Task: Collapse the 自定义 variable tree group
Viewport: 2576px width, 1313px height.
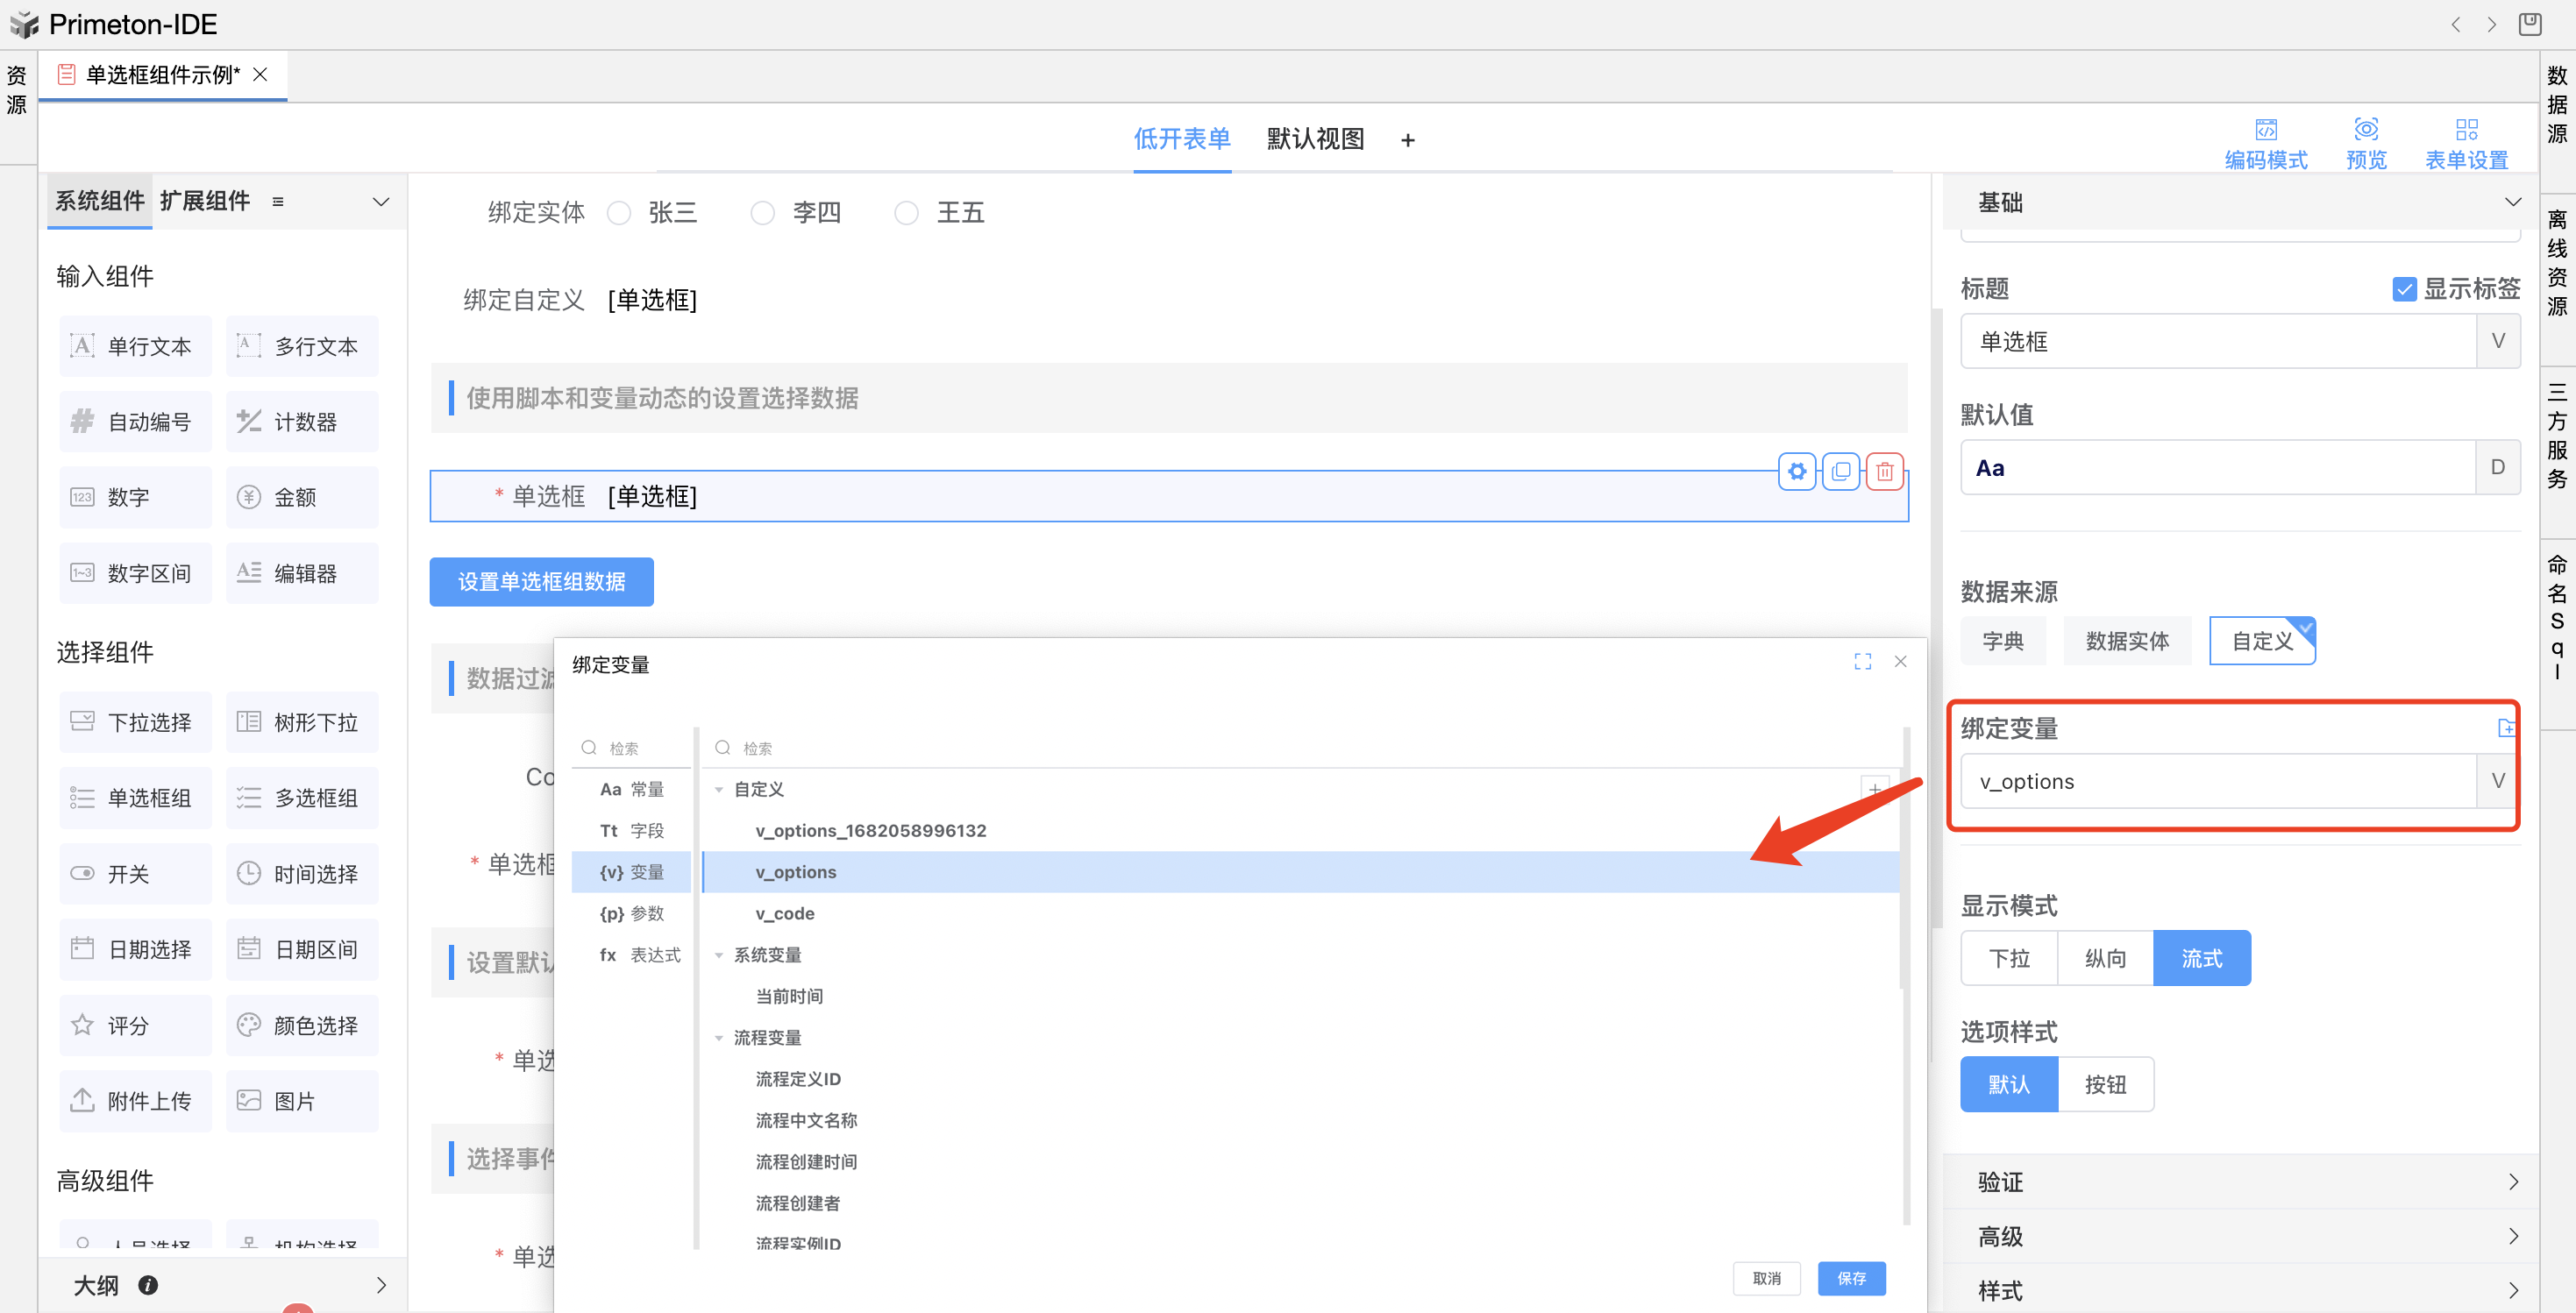Action: (x=719, y=790)
